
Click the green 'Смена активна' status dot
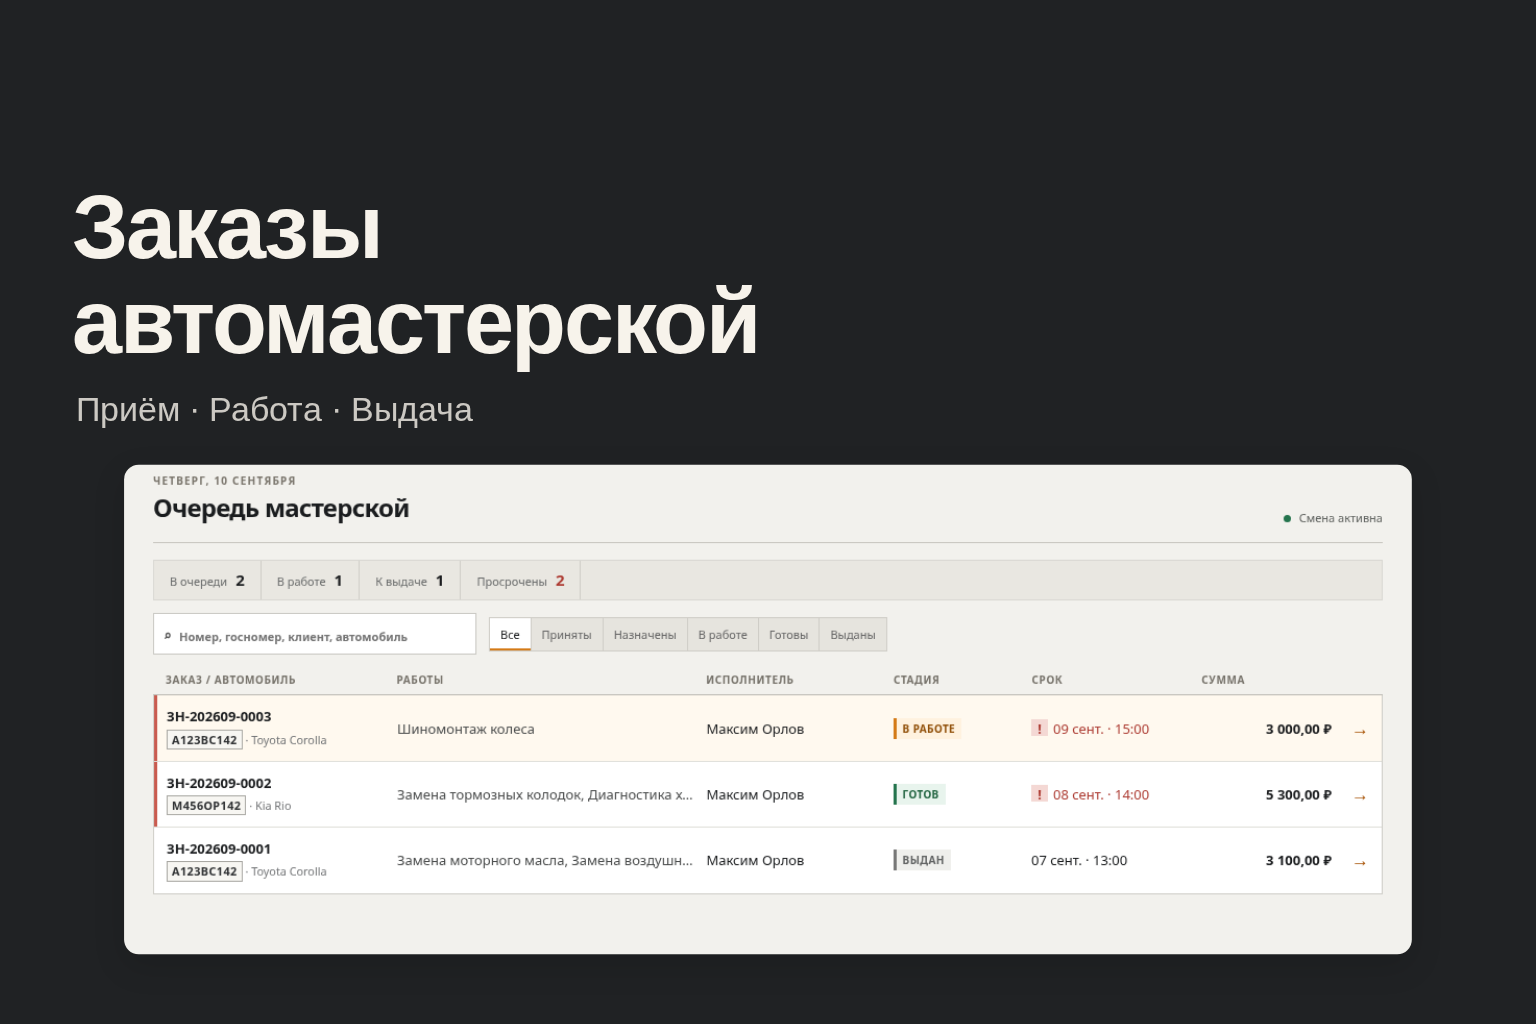1287,518
